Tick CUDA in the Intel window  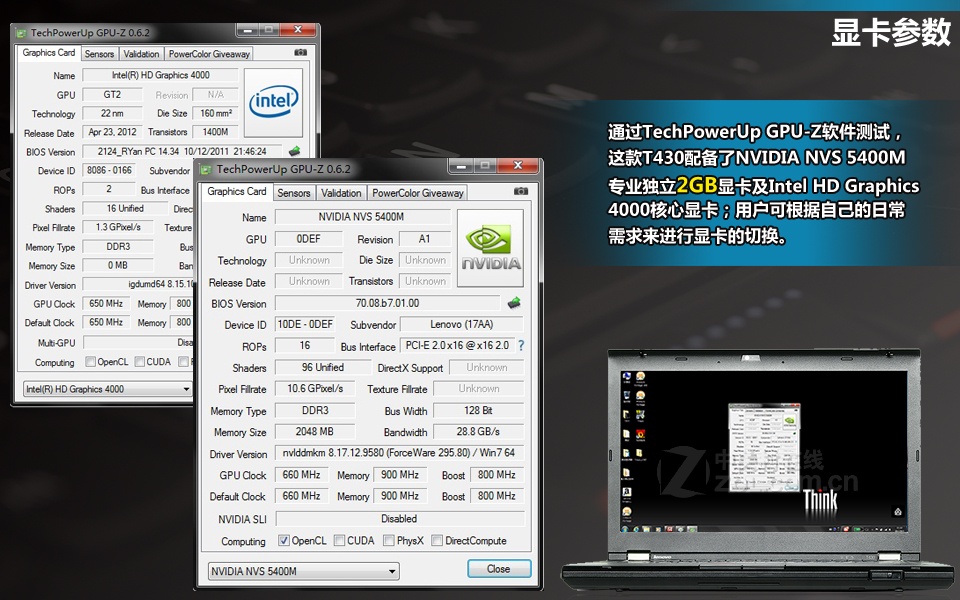(140, 362)
